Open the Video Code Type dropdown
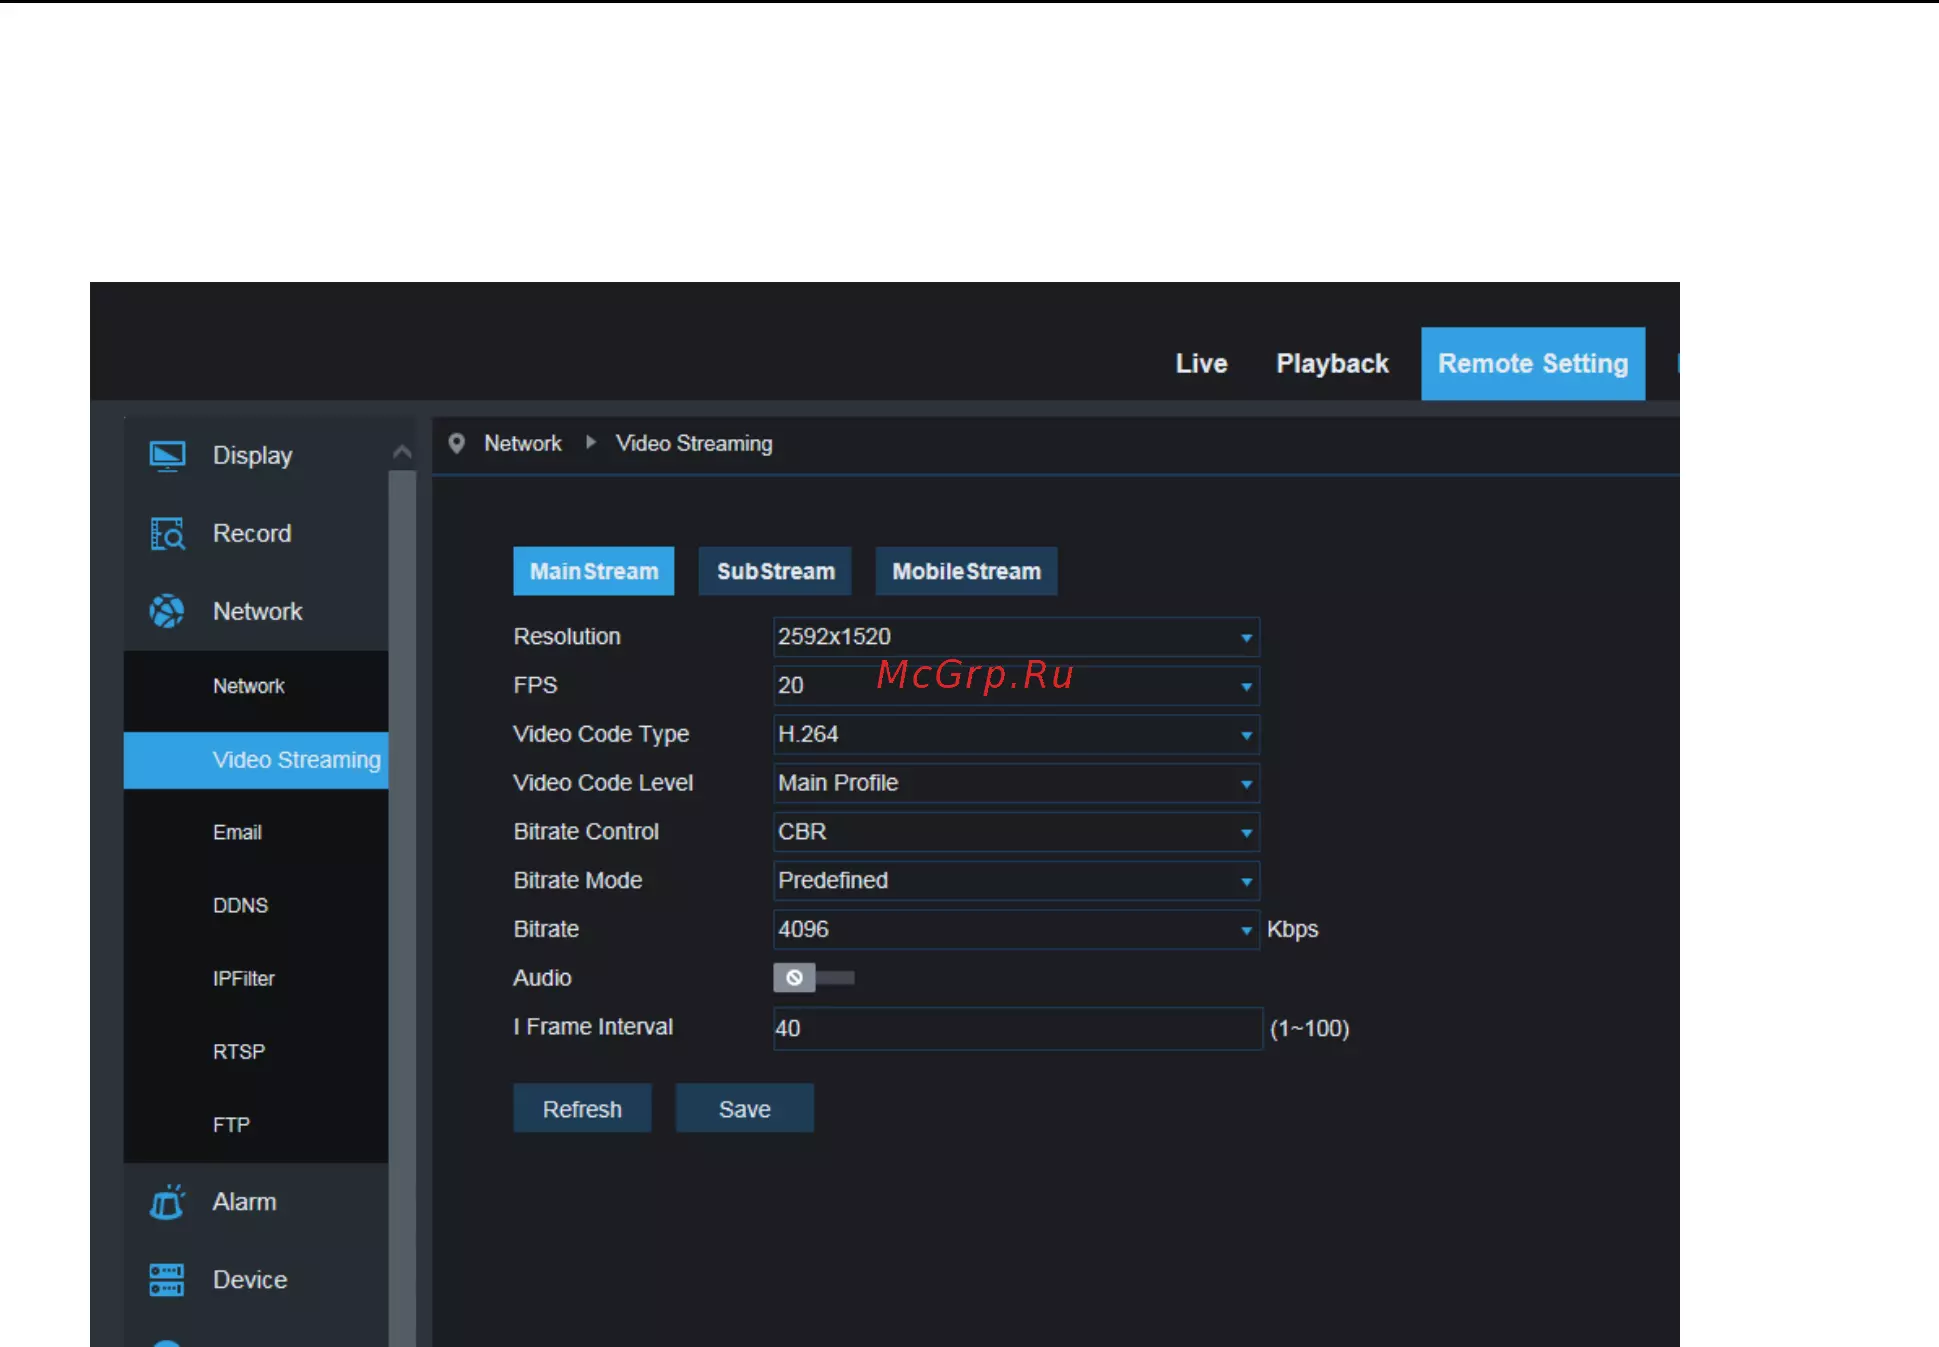The width and height of the screenshot is (1939, 1347). (x=1016, y=735)
